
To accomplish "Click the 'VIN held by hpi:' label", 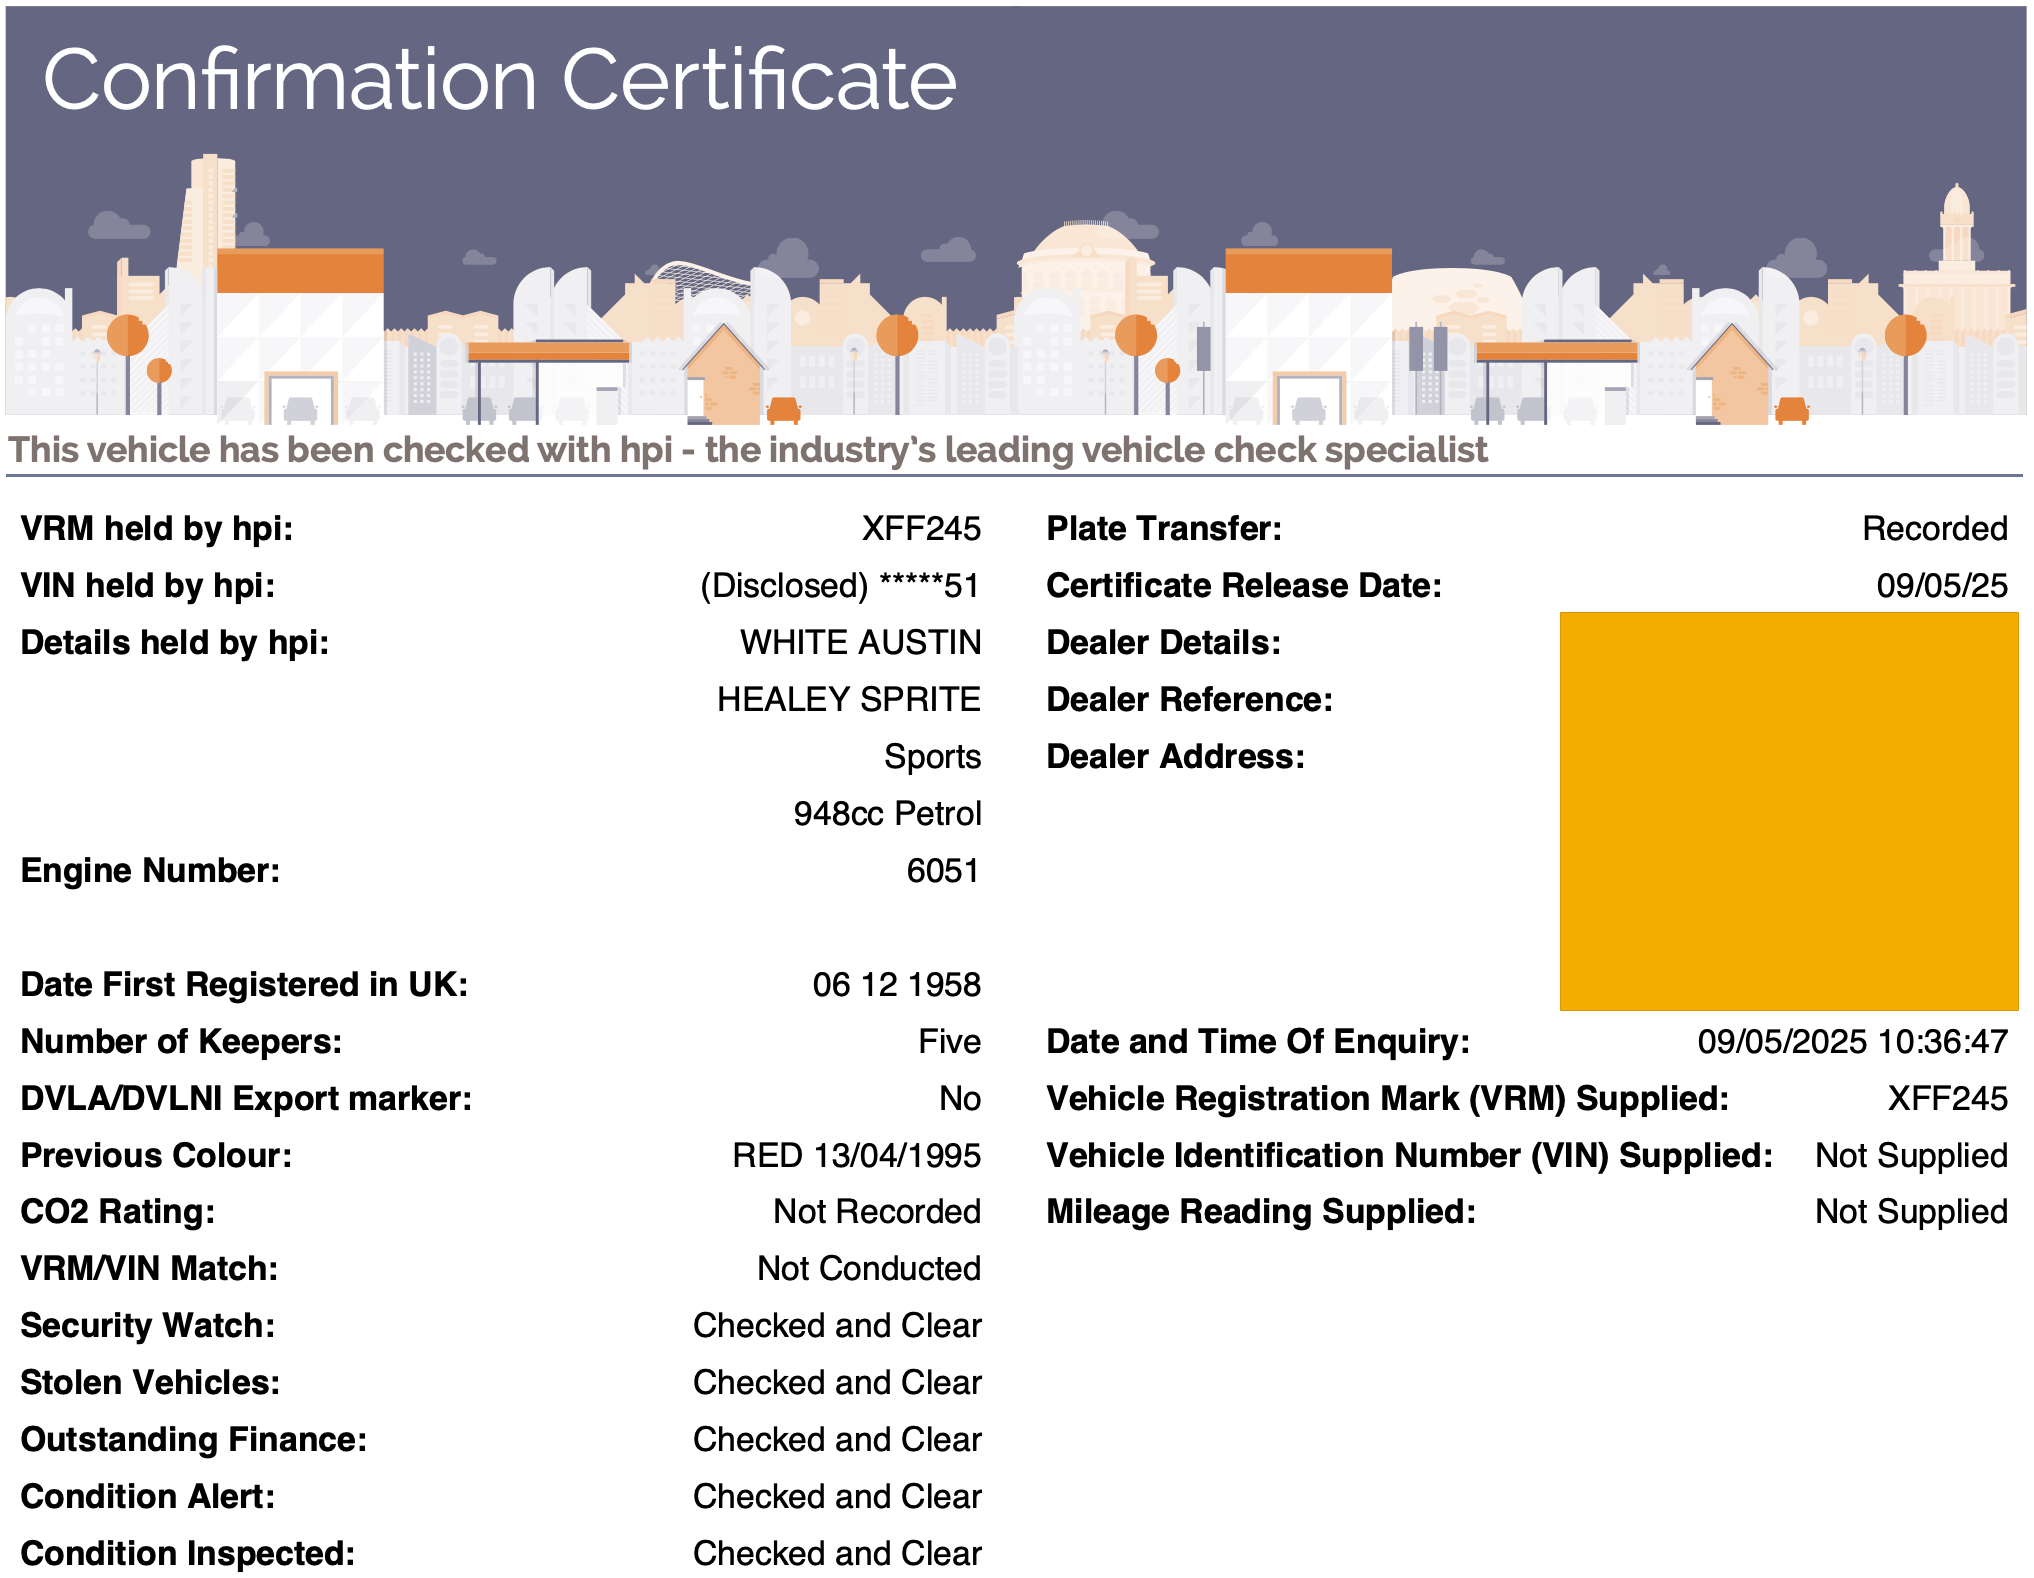I will coord(148,585).
